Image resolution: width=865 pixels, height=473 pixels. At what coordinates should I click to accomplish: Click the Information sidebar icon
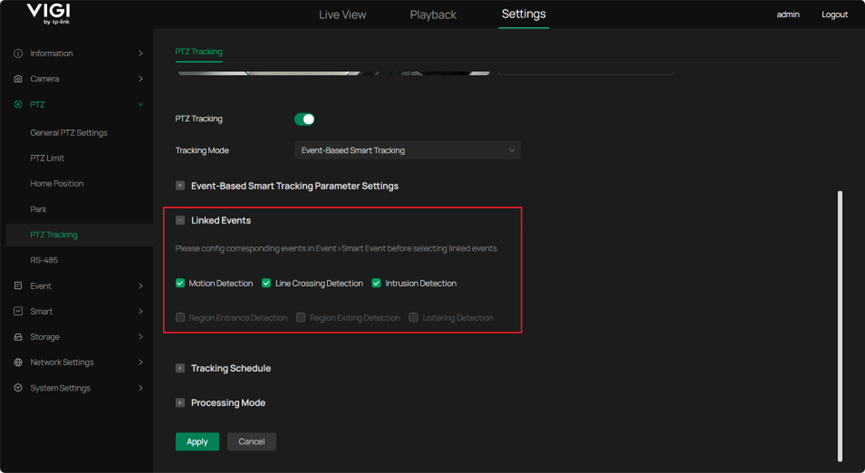coord(18,54)
